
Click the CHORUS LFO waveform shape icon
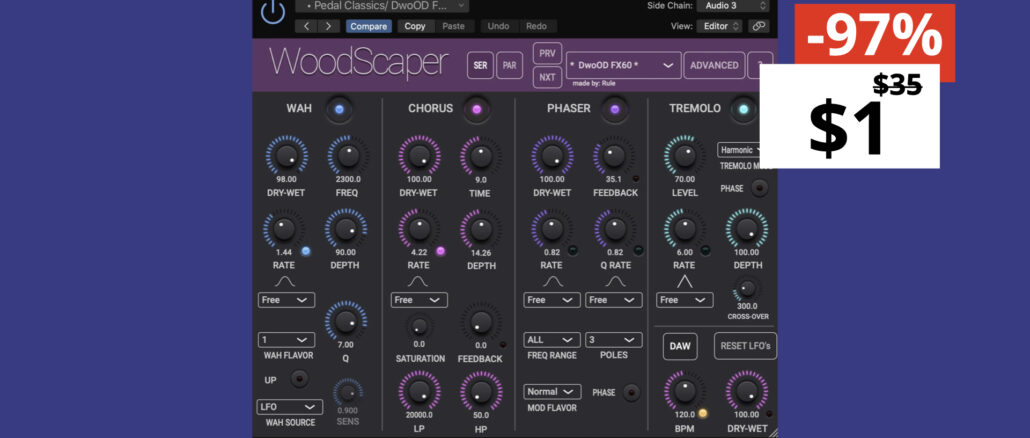pos(418,282)
